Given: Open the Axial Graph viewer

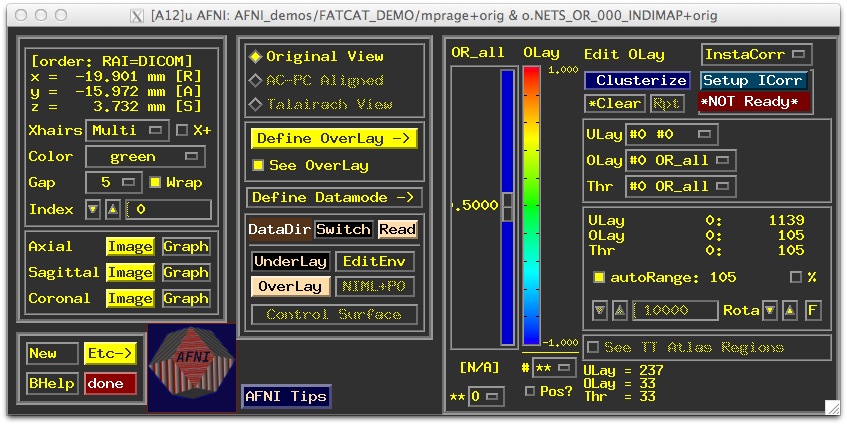Looking at the screenshot, I should (x=186, y=247).
